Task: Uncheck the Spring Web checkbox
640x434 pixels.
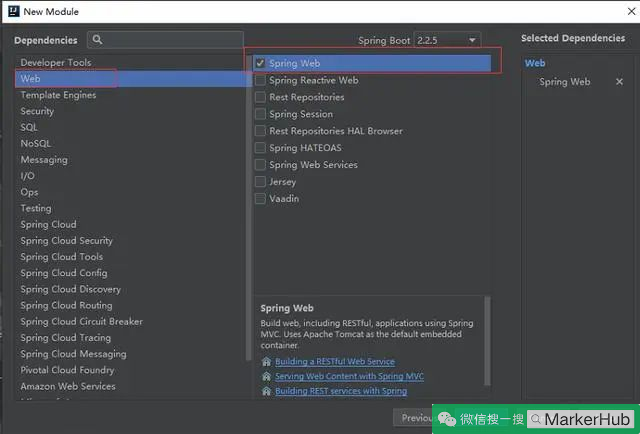Action: pos(260,63)
